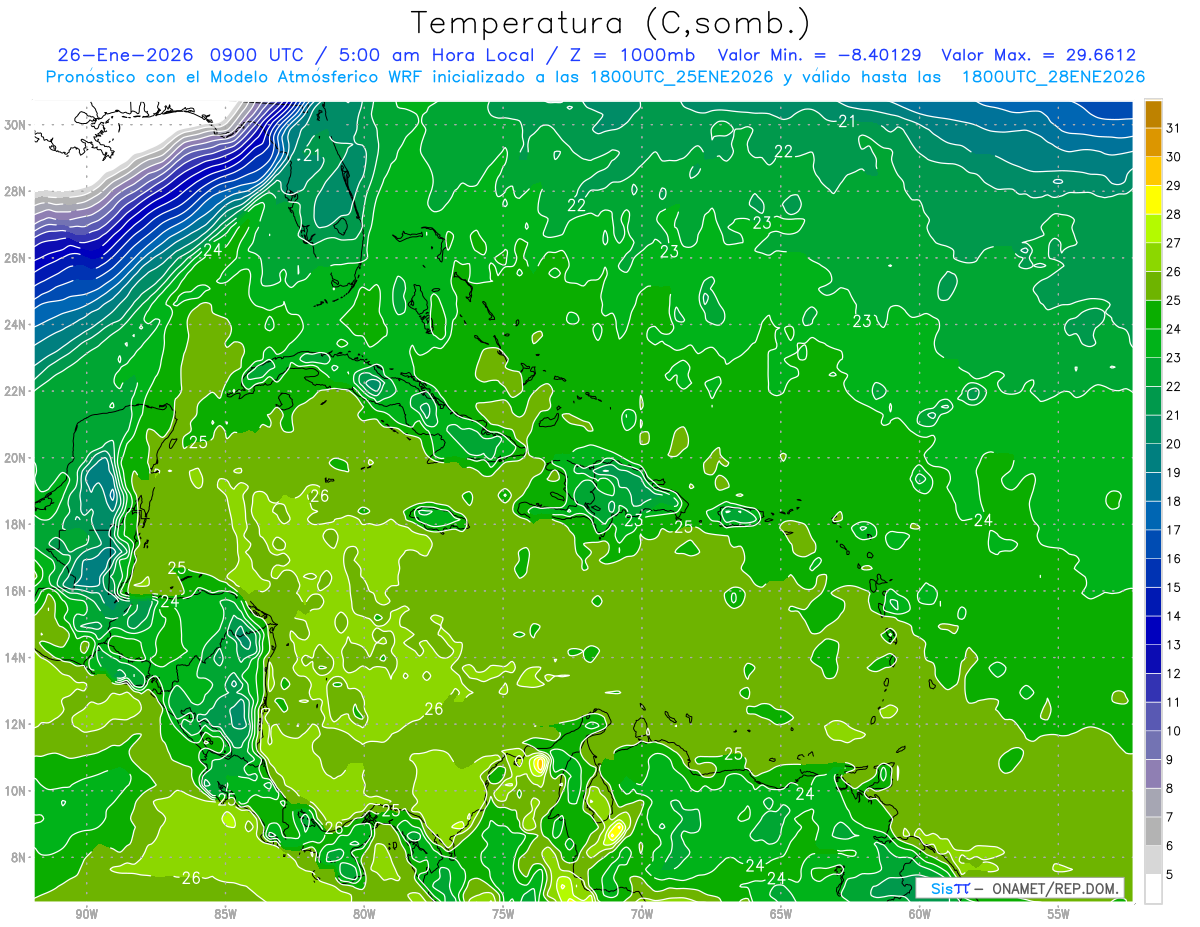Click the lavender swatch between 9 and 10
The height and width of the screenshot is (927, 1200).
tap(1153, 745)
